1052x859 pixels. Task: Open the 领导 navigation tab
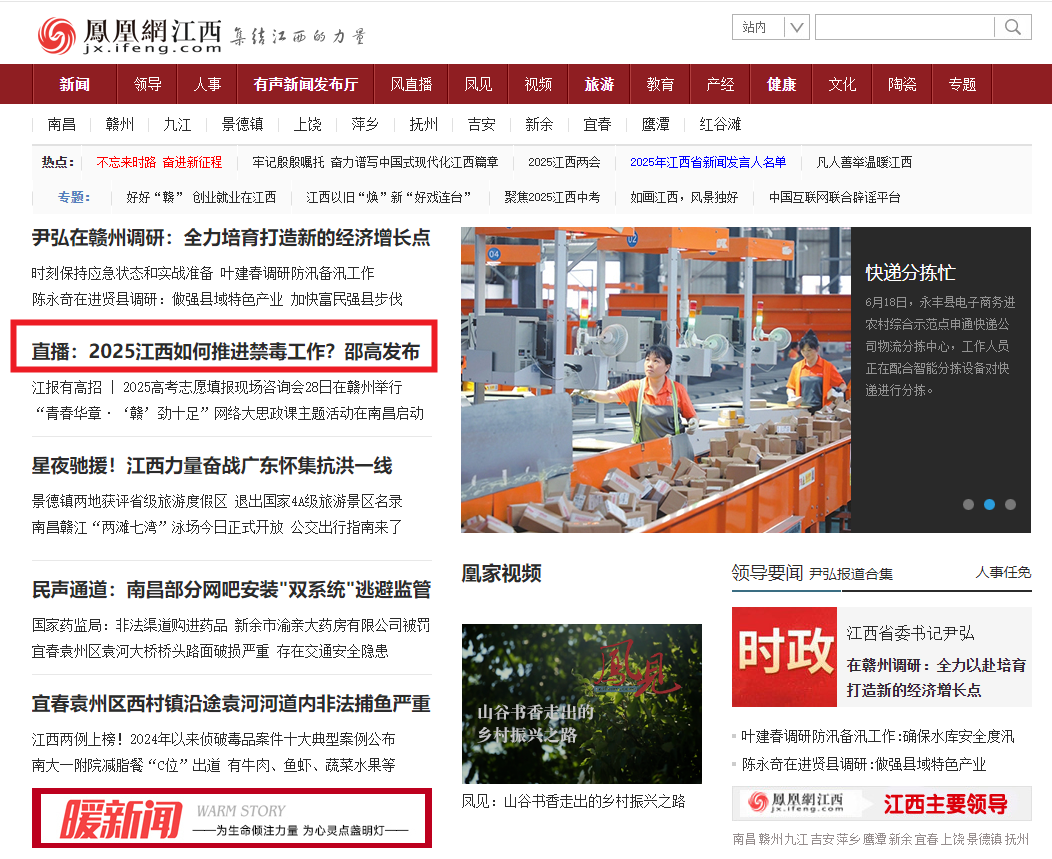pyautogui.click(x=148, y=85)
